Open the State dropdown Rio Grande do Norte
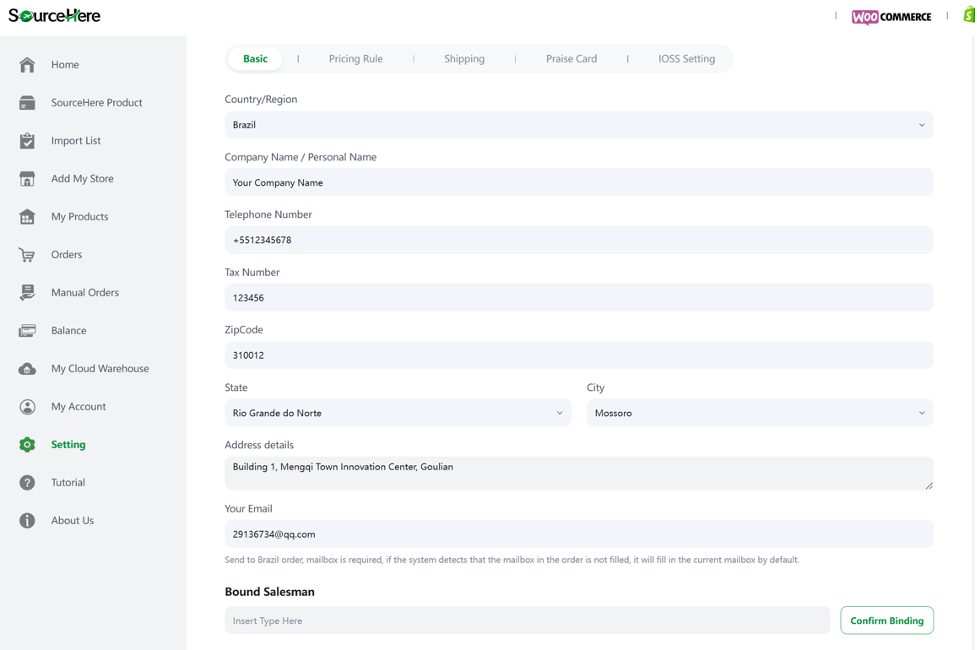977x650 pixels. [x=398, y=413]
